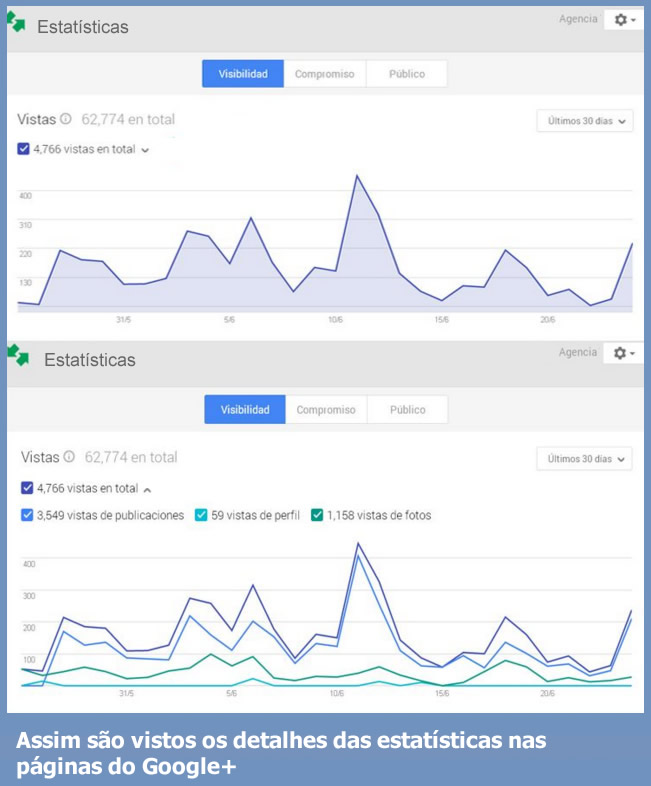
Task: Click the lower Agencia label
Action: [x=578, y=352]
